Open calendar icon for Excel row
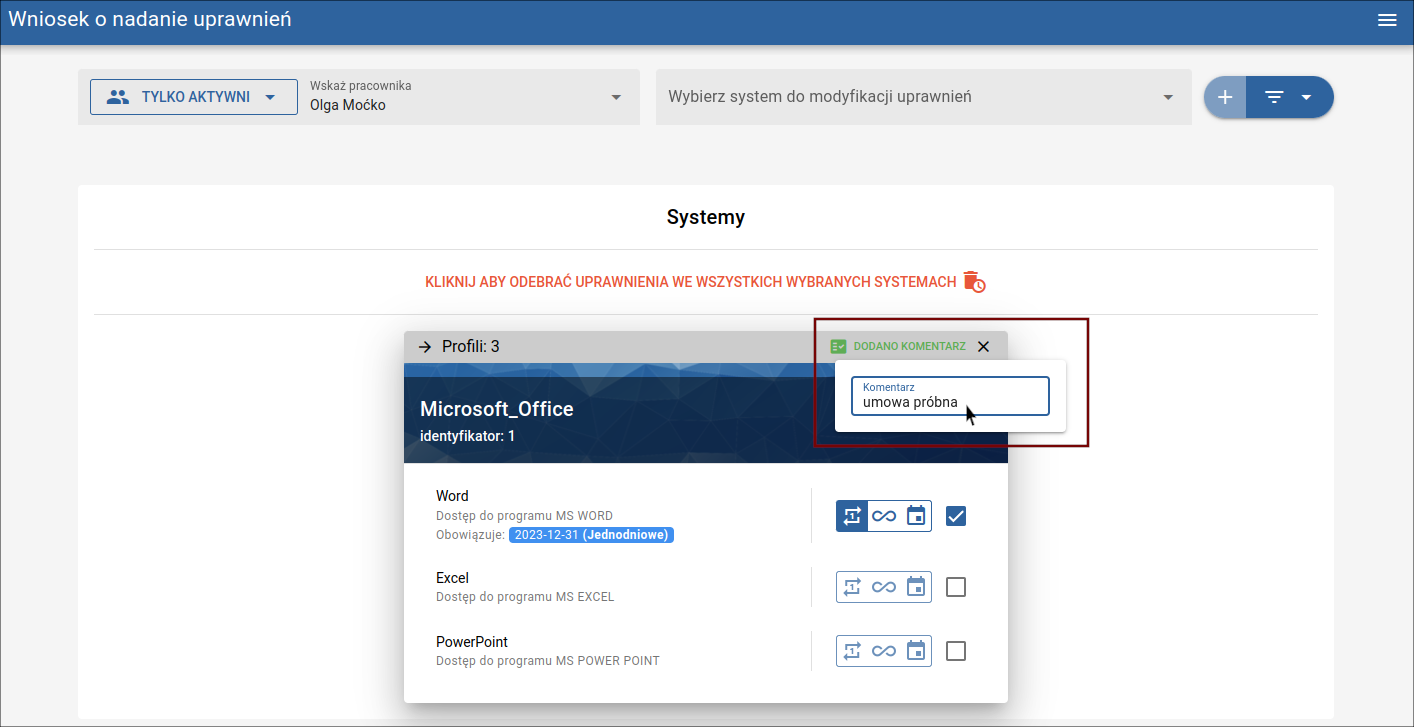 click(916, 587)
